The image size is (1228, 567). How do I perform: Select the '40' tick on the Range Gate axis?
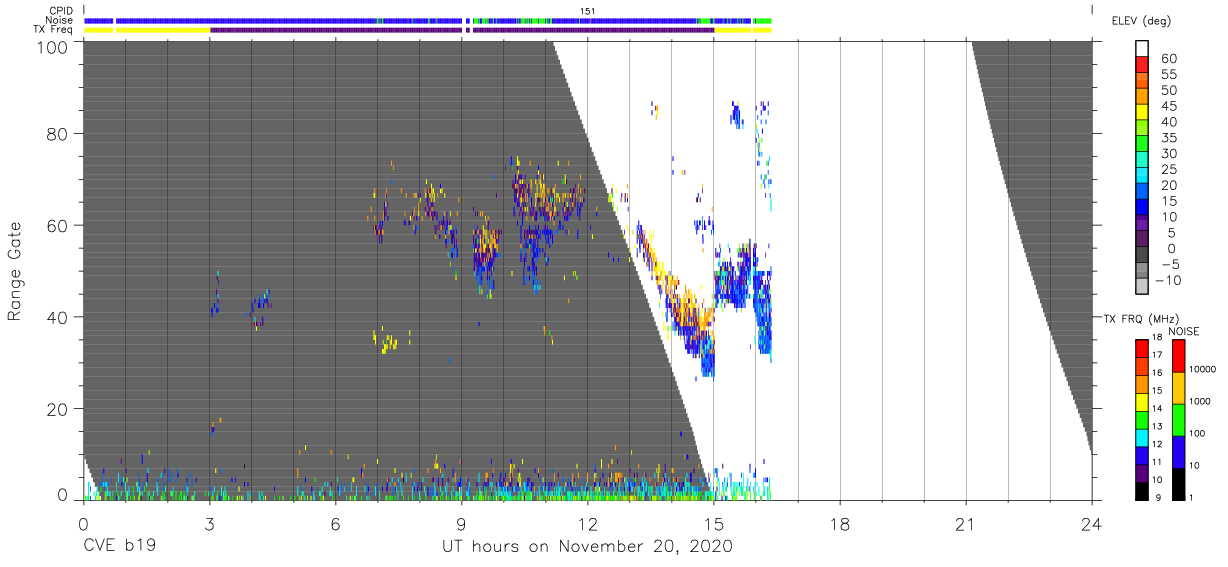(x=58, y=317)
